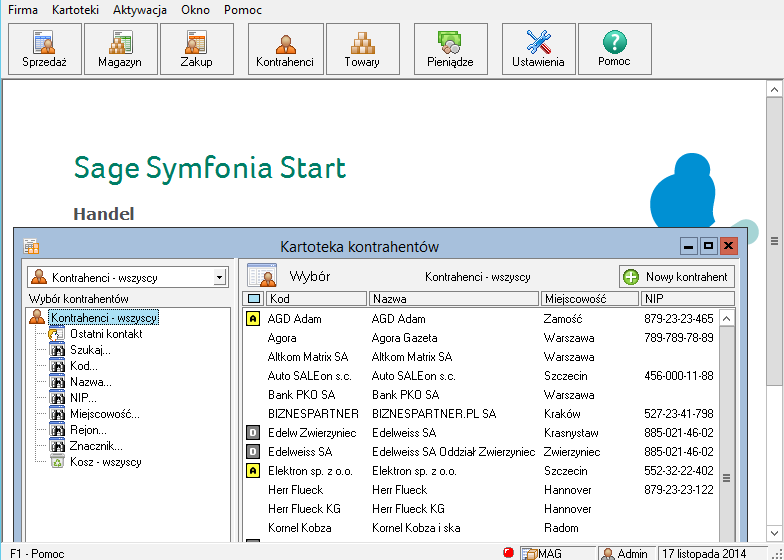This screenshot has width=784, height=560.
Task: Open the Aktywacja menu
Action: 140,10
